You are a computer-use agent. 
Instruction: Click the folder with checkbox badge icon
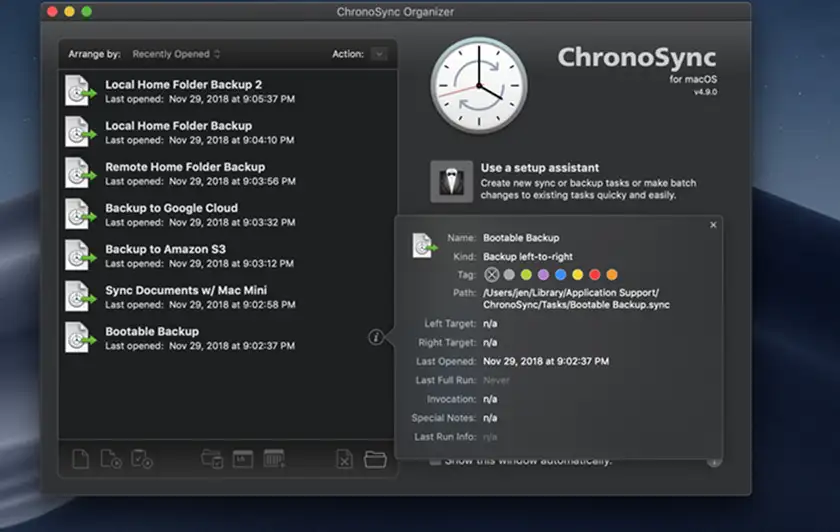pyautogui.click(x=212, y=459)
